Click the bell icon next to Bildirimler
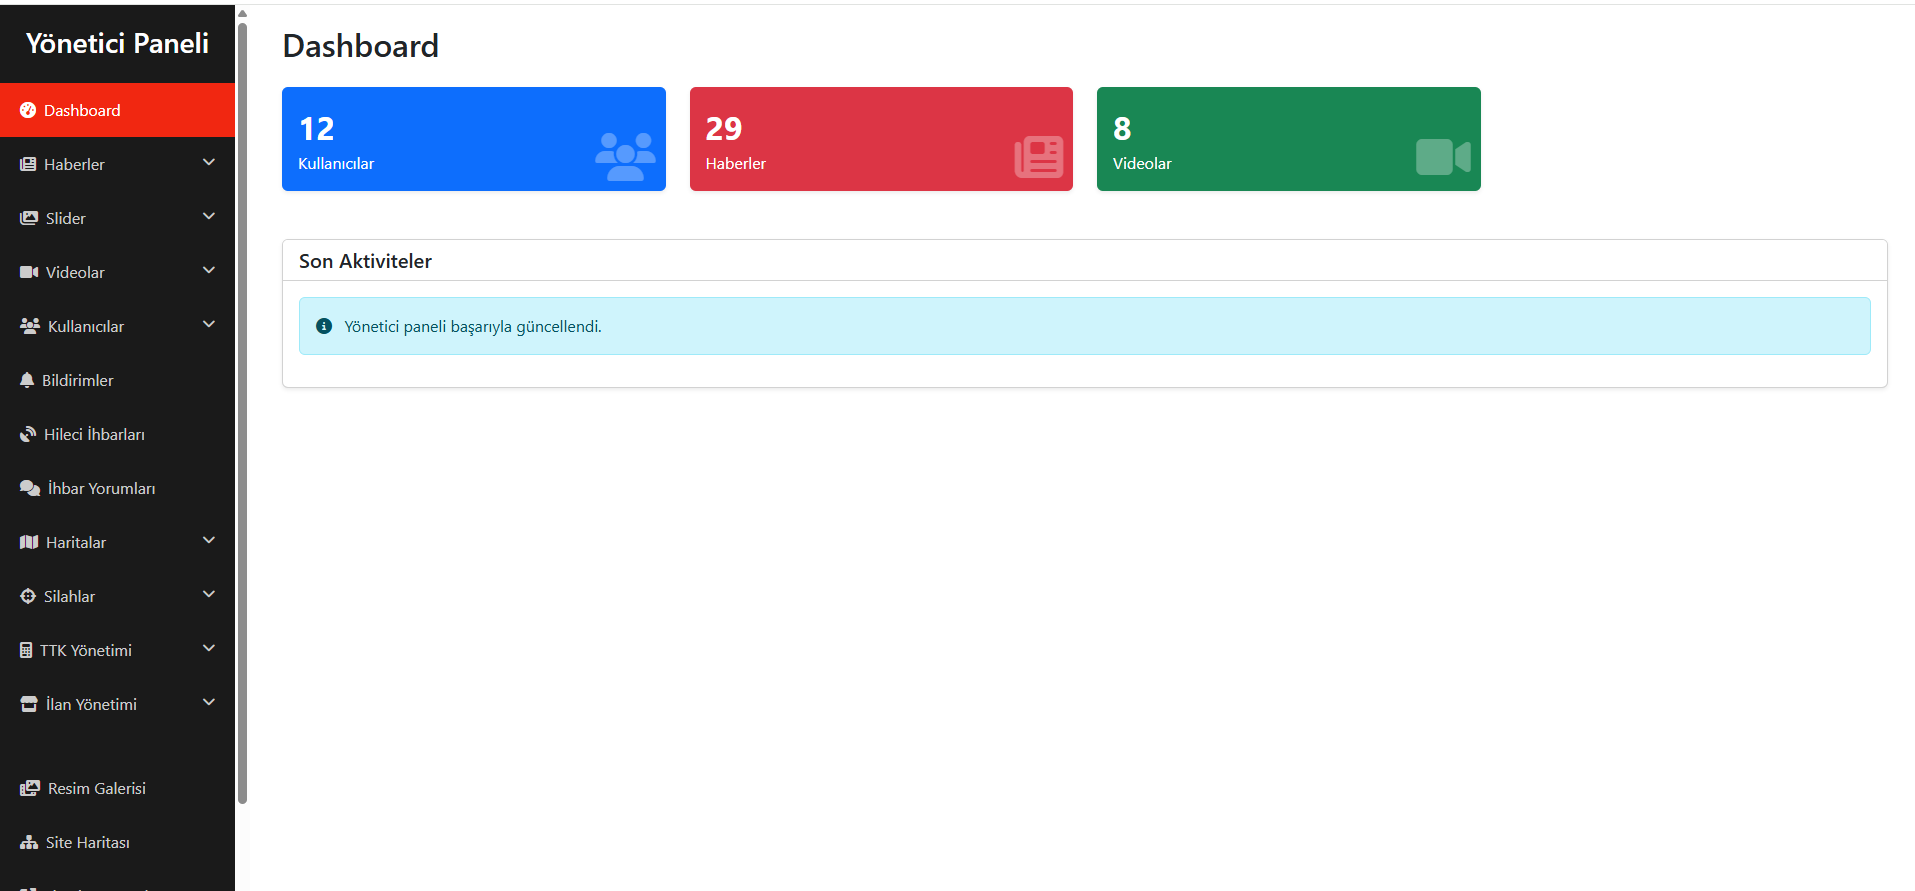Image resolution: width=1915 pixels, height=891 pixels. point(27,380)
